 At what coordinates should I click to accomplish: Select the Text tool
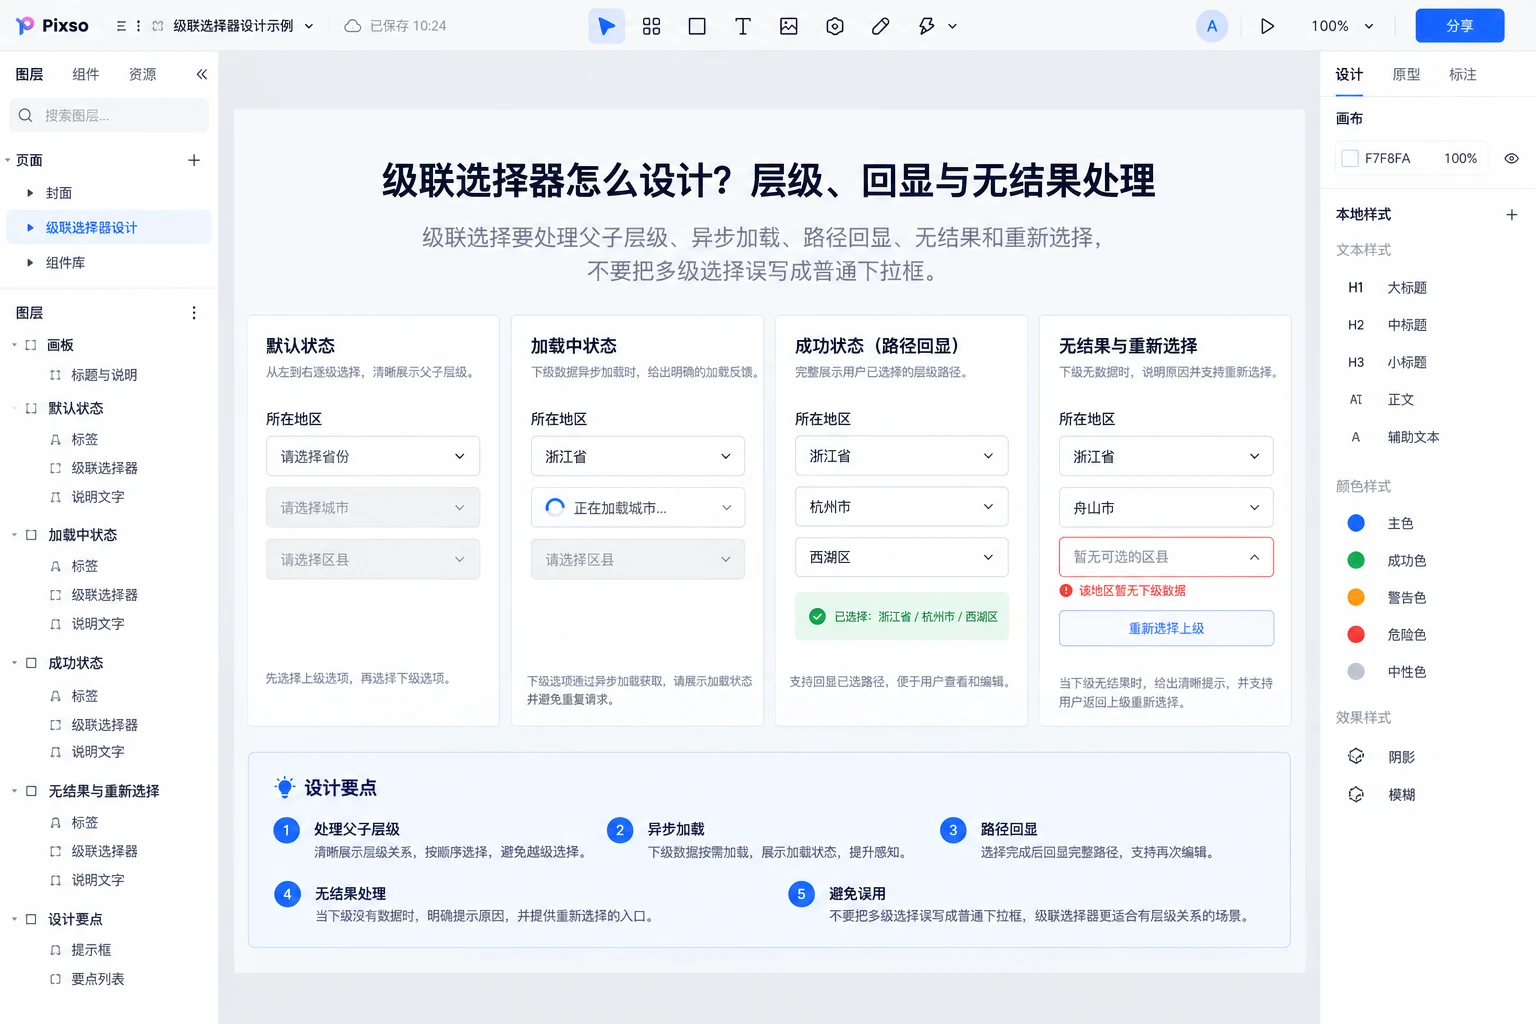(x=743, y=26)
